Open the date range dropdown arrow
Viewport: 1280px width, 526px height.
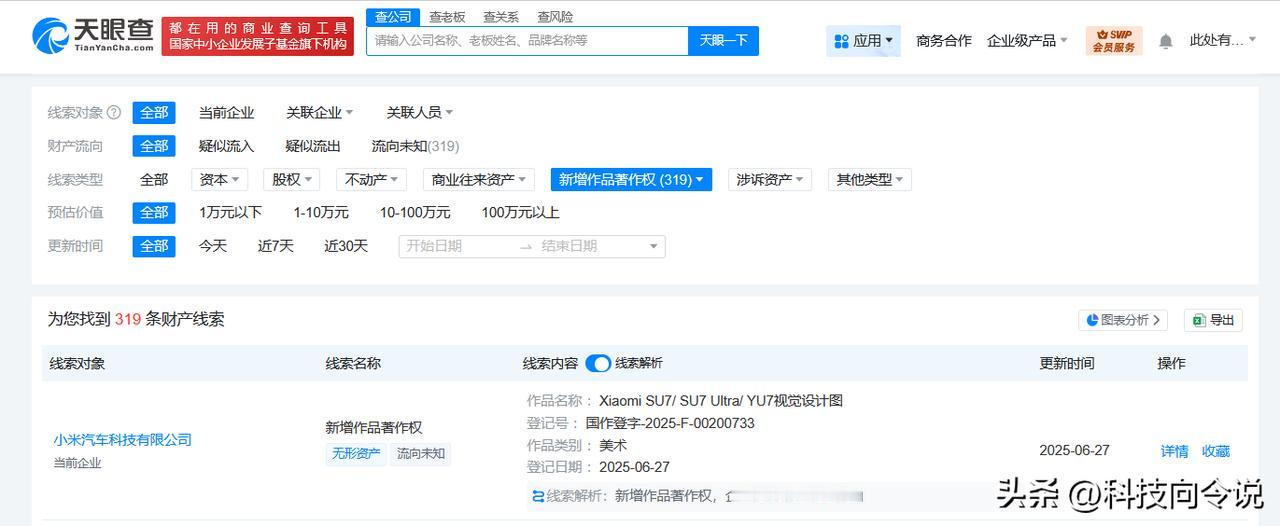654,246
